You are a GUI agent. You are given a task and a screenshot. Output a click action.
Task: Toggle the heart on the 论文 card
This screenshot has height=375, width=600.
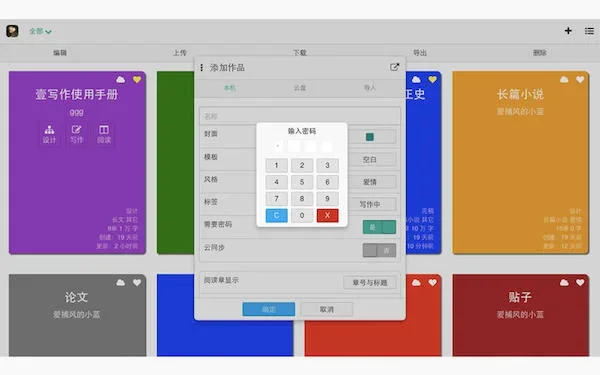pyautogui.click(x=137, y=282)
